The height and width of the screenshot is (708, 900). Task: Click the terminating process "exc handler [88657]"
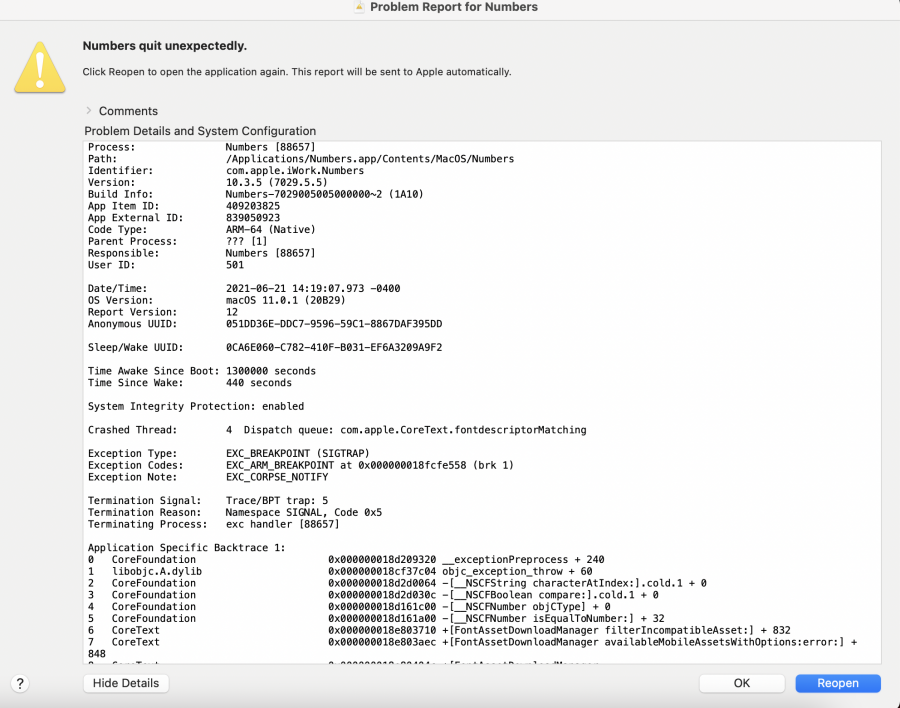[x=282, y=524]
